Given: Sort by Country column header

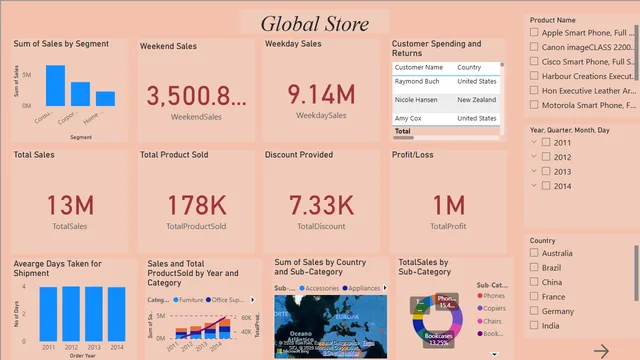Looking at the screenshot, I should pyautogui.click(x=469, y=67).
